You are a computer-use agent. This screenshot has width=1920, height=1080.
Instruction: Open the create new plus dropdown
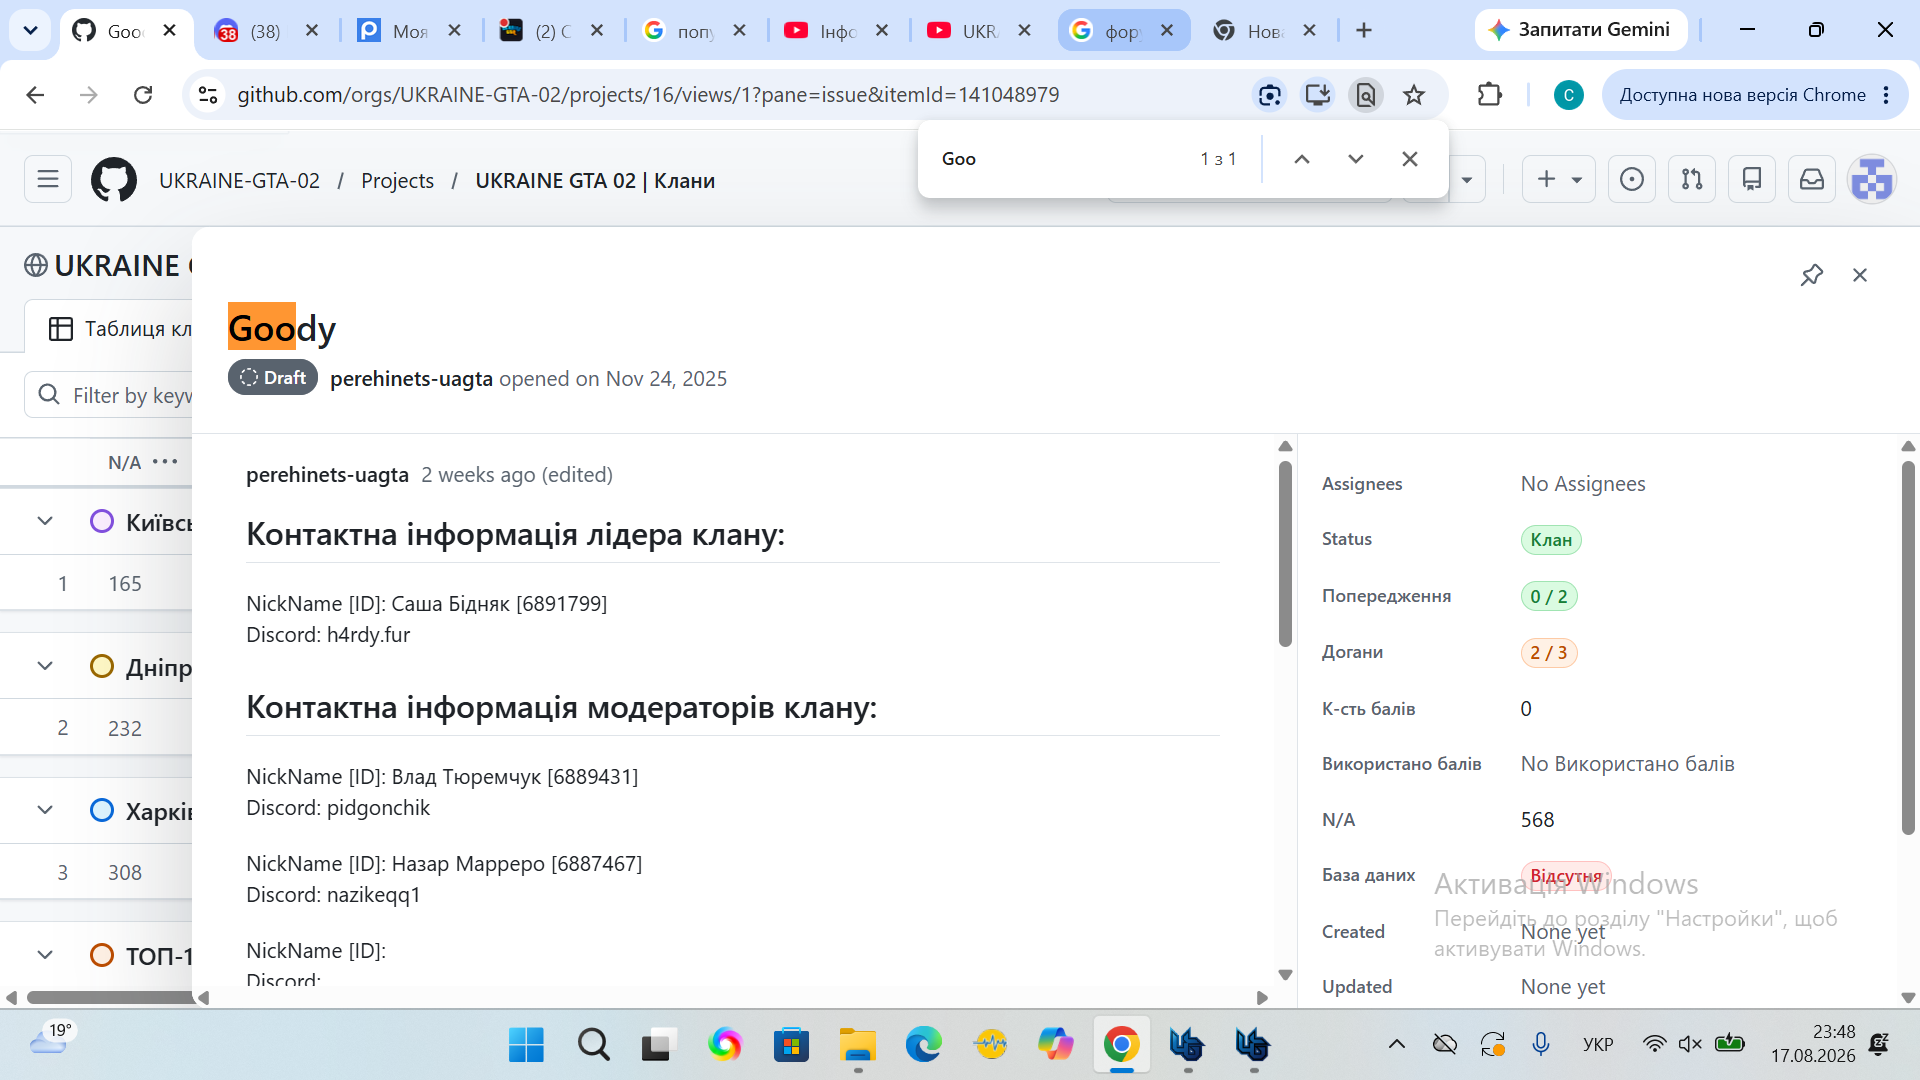click(x=1559, y=180)
